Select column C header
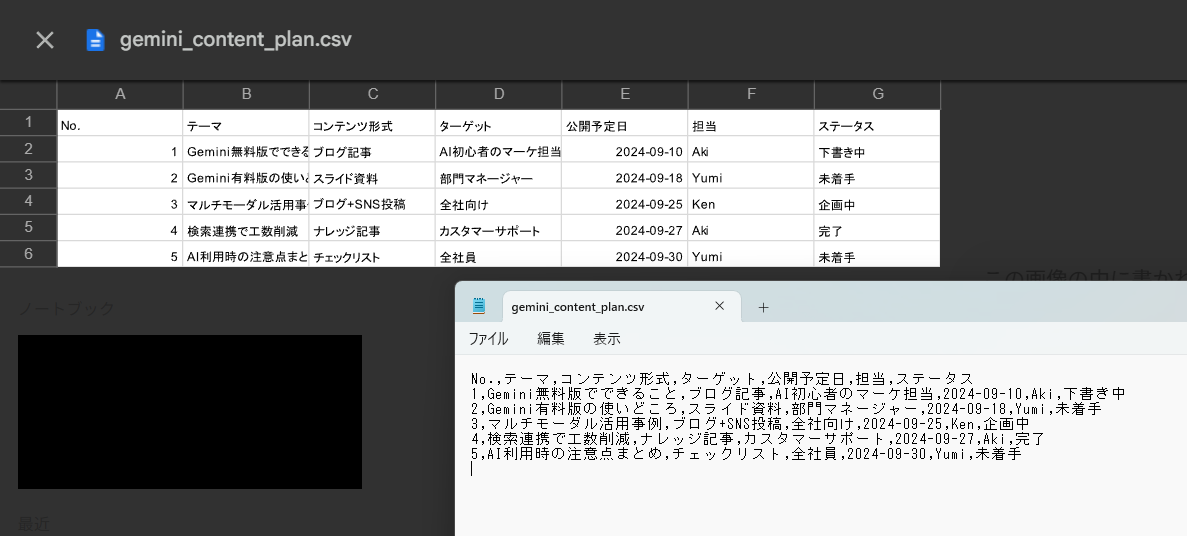Screen dimensions: 1187x536 372,95
